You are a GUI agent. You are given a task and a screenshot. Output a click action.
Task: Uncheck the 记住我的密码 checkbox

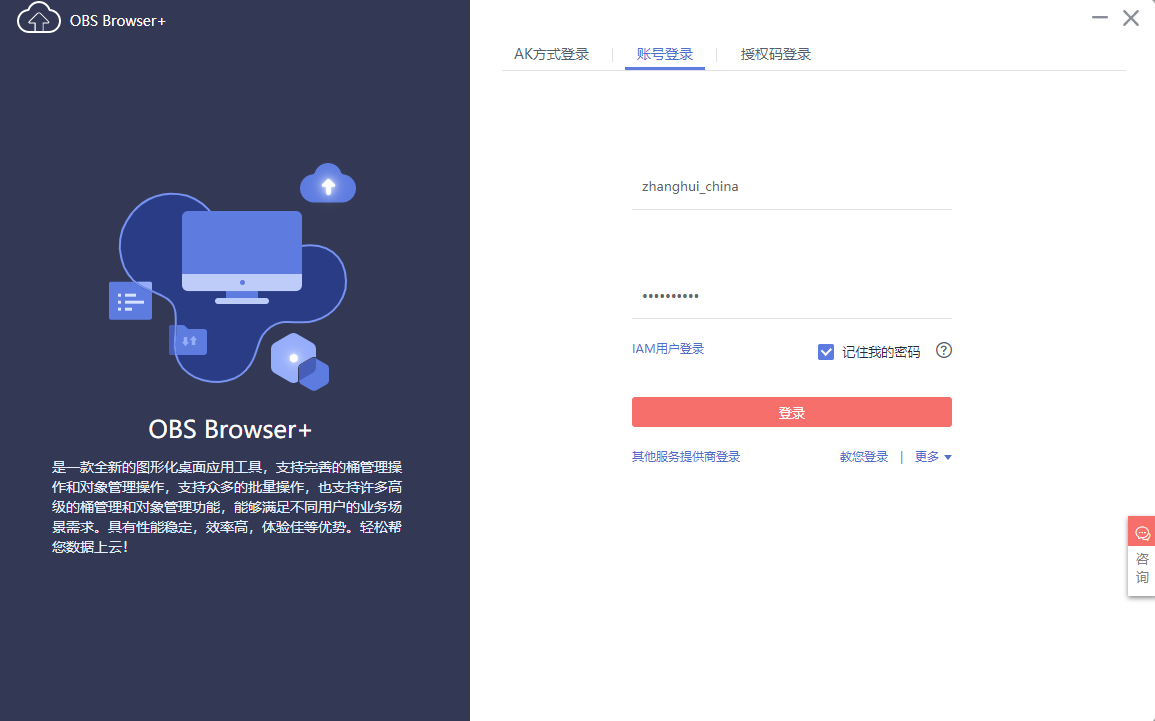click(826, 352)
